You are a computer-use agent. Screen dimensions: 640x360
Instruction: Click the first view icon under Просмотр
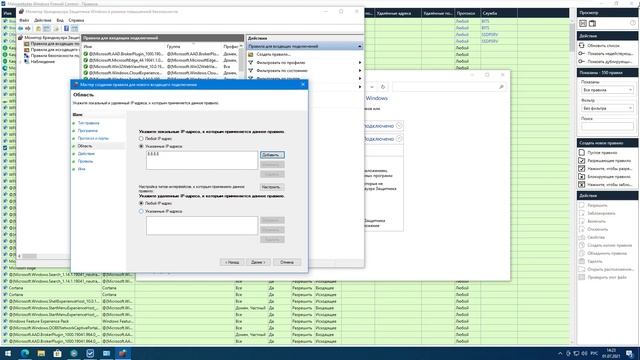[583, 24]
